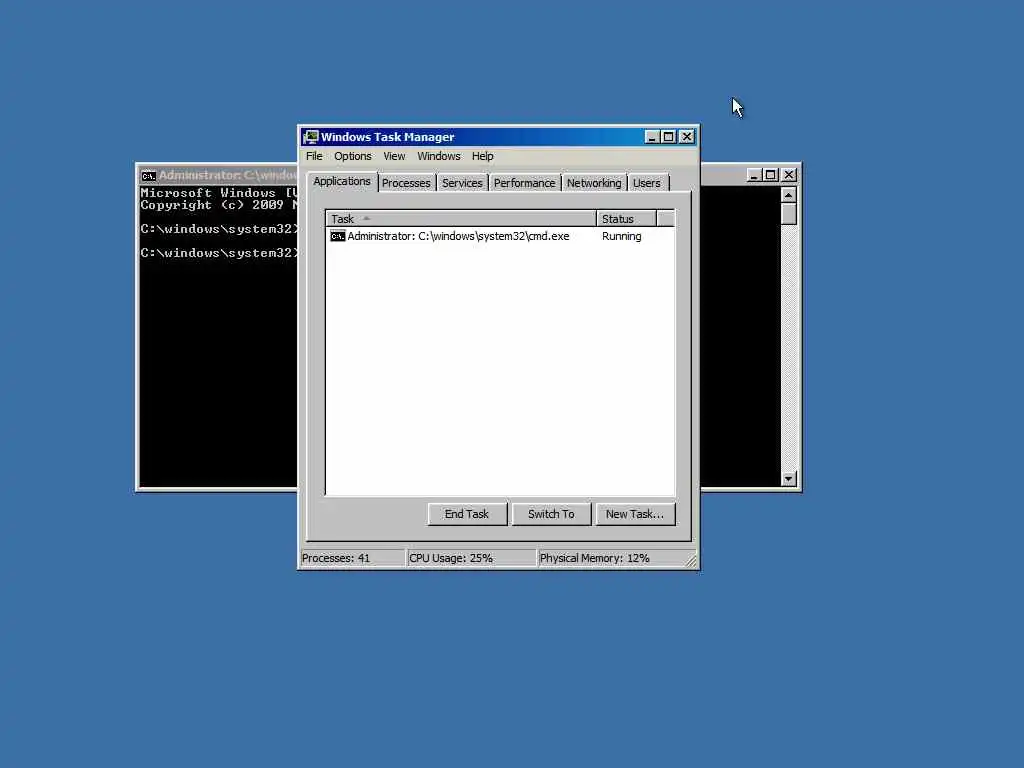Image resolution: width=1024 pixels, height=768 pixels.
Task: Minimize the Command Prompt window
Action: tap(754, 175)
